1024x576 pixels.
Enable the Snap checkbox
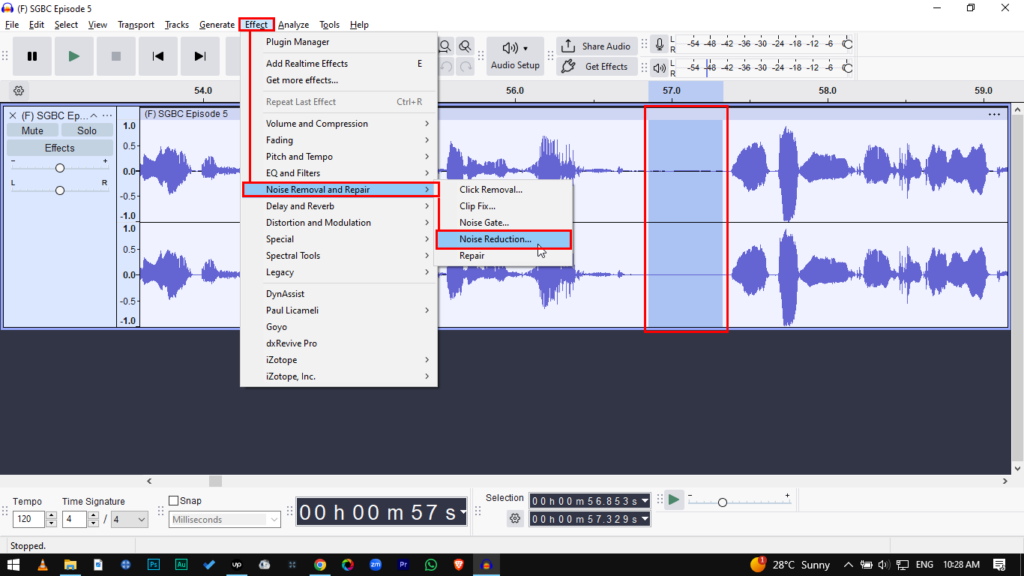(174, 501)
